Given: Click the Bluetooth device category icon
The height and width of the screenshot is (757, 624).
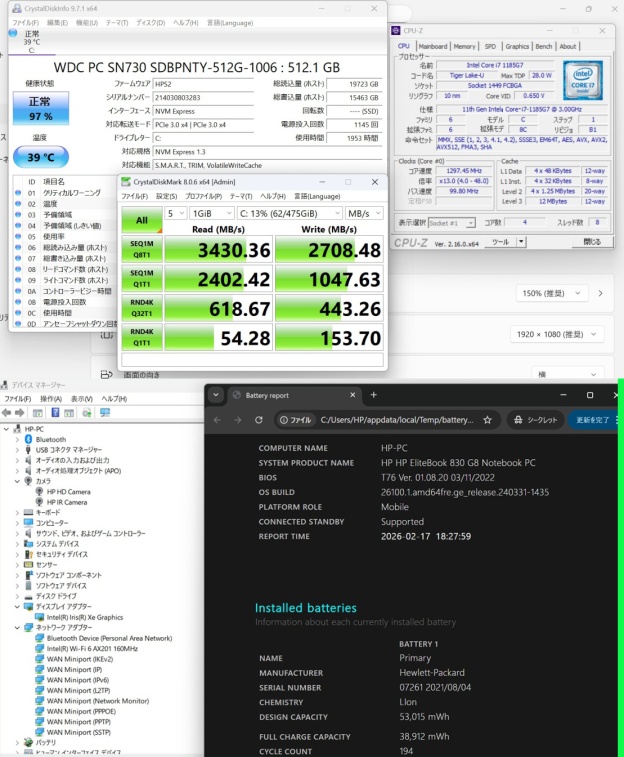Looking at the screenshot, I should 28,439.
